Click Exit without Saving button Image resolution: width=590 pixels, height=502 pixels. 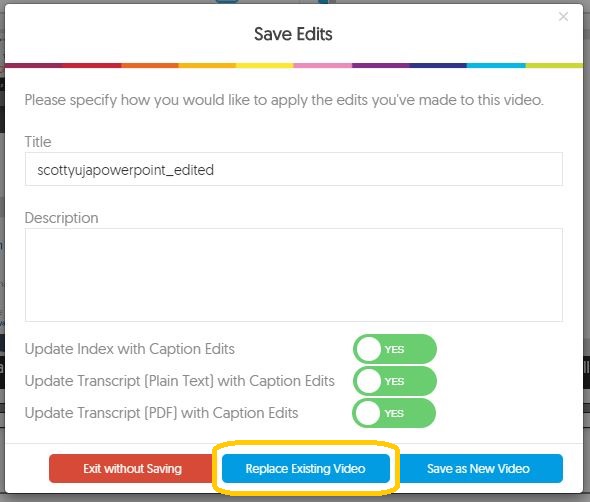click(132, 469)
